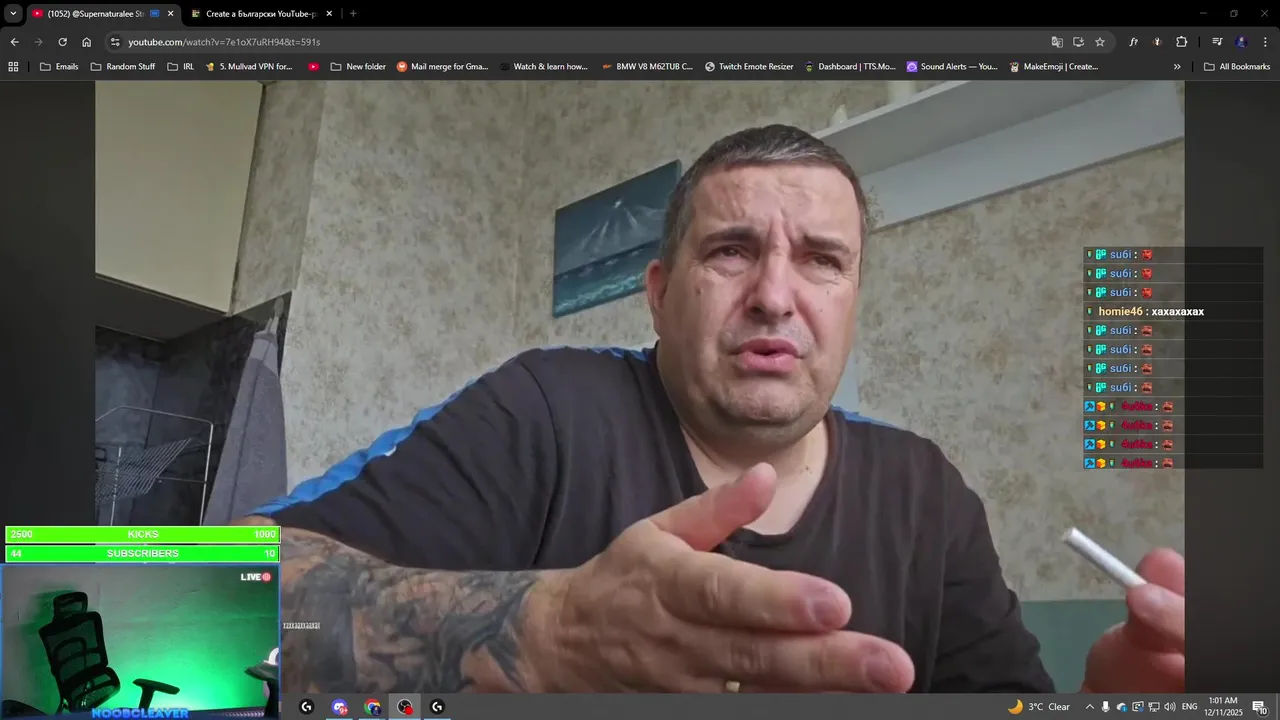Screen dimensions: 1280x720
Task: Open 'Twitch Emote Resizer' bookmark
Action: tap(749, 66)
